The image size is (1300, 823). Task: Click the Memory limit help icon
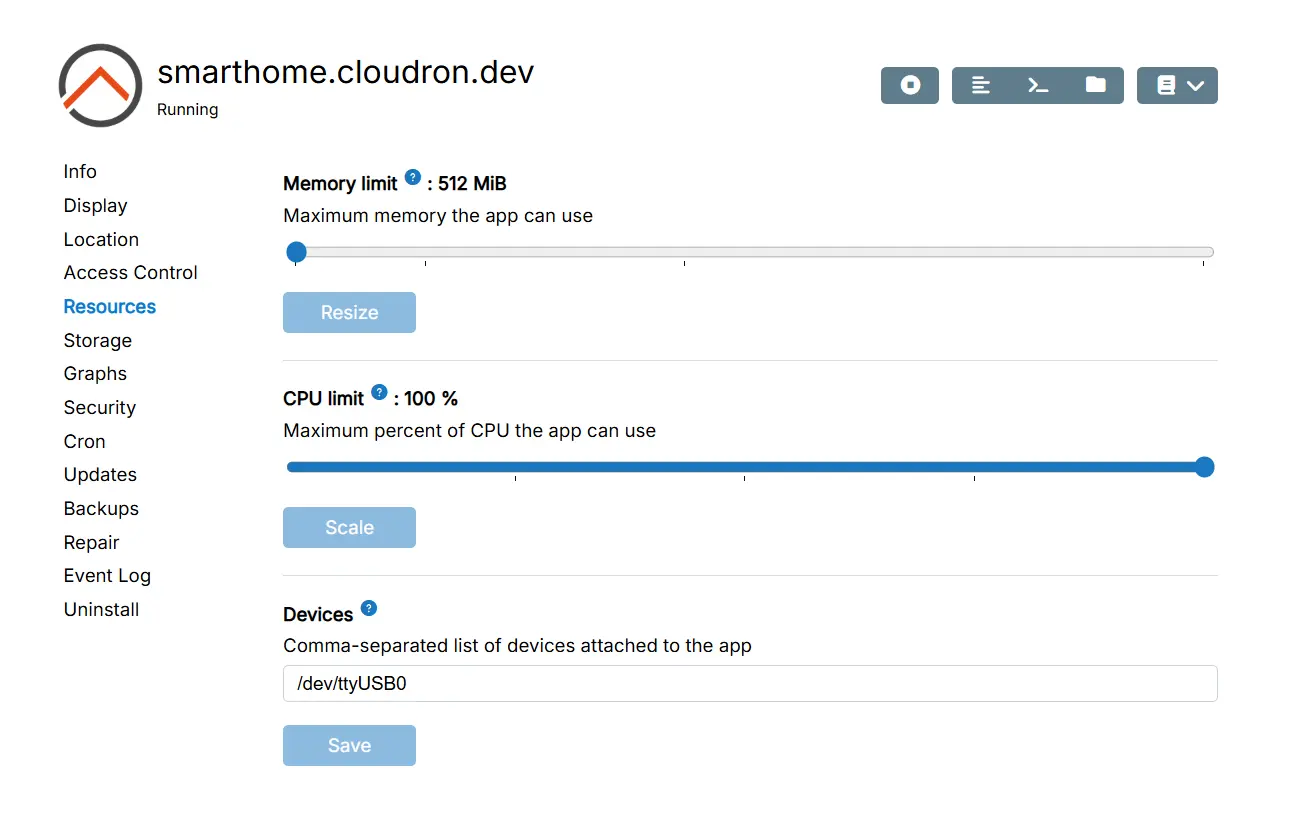(413, 177)
